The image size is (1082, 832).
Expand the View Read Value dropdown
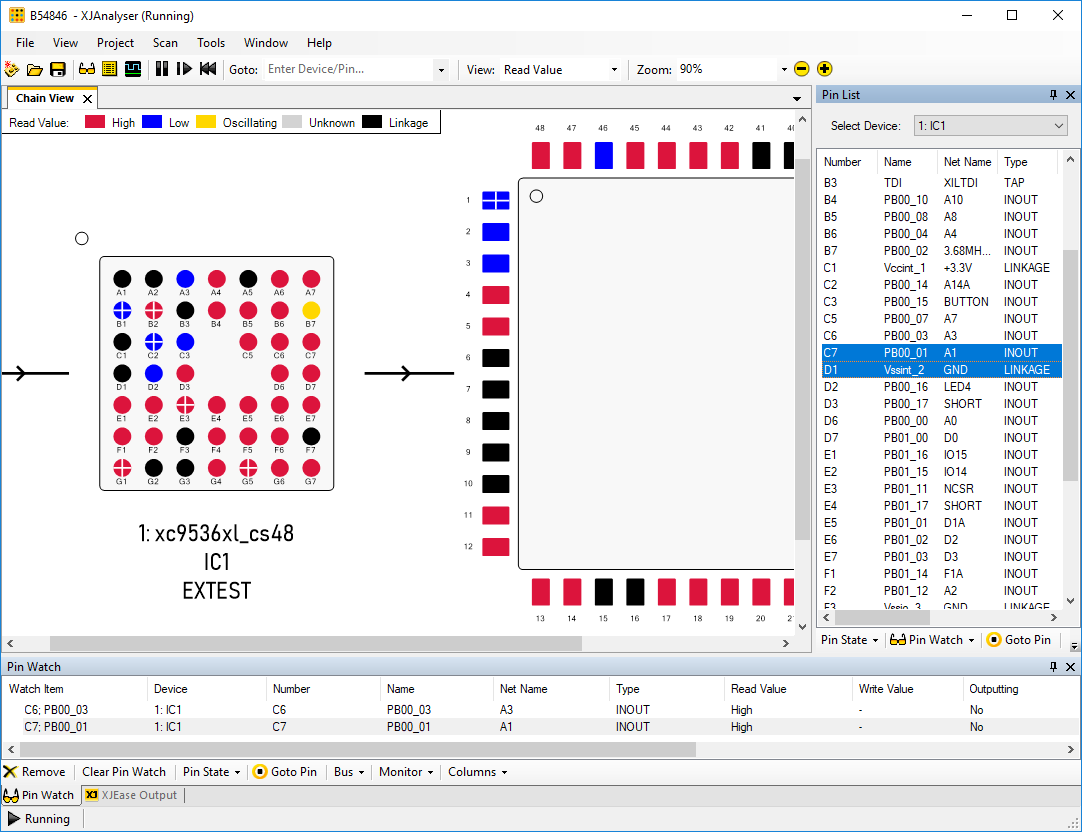[614, 70]
